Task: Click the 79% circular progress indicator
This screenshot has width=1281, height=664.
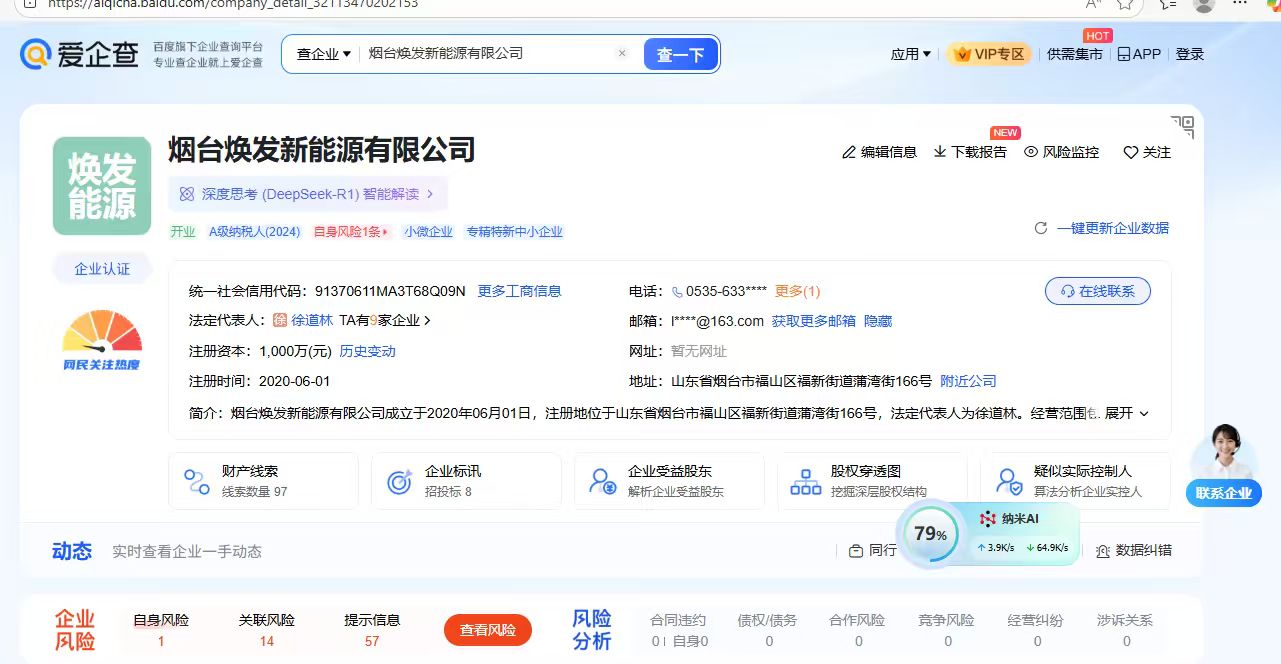Action: click(930, 534)
